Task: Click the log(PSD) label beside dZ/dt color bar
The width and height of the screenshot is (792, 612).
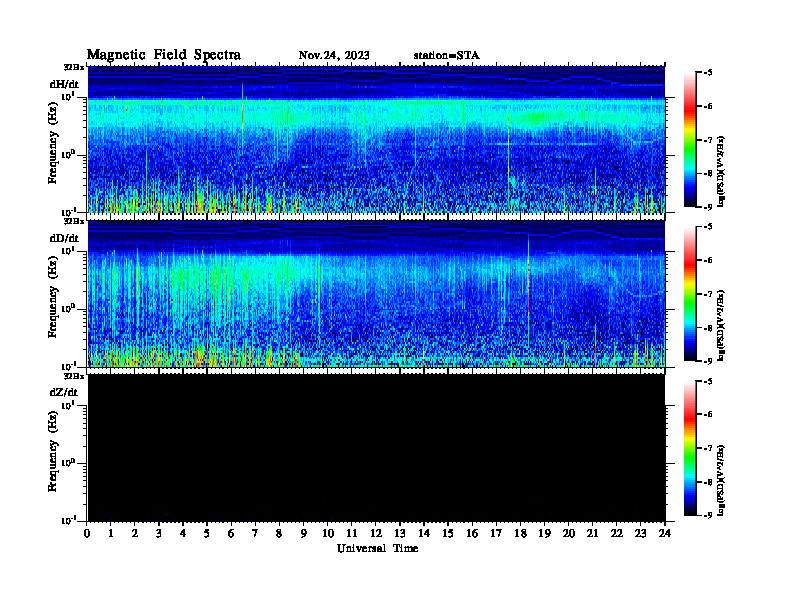Action: click(722, 480)
